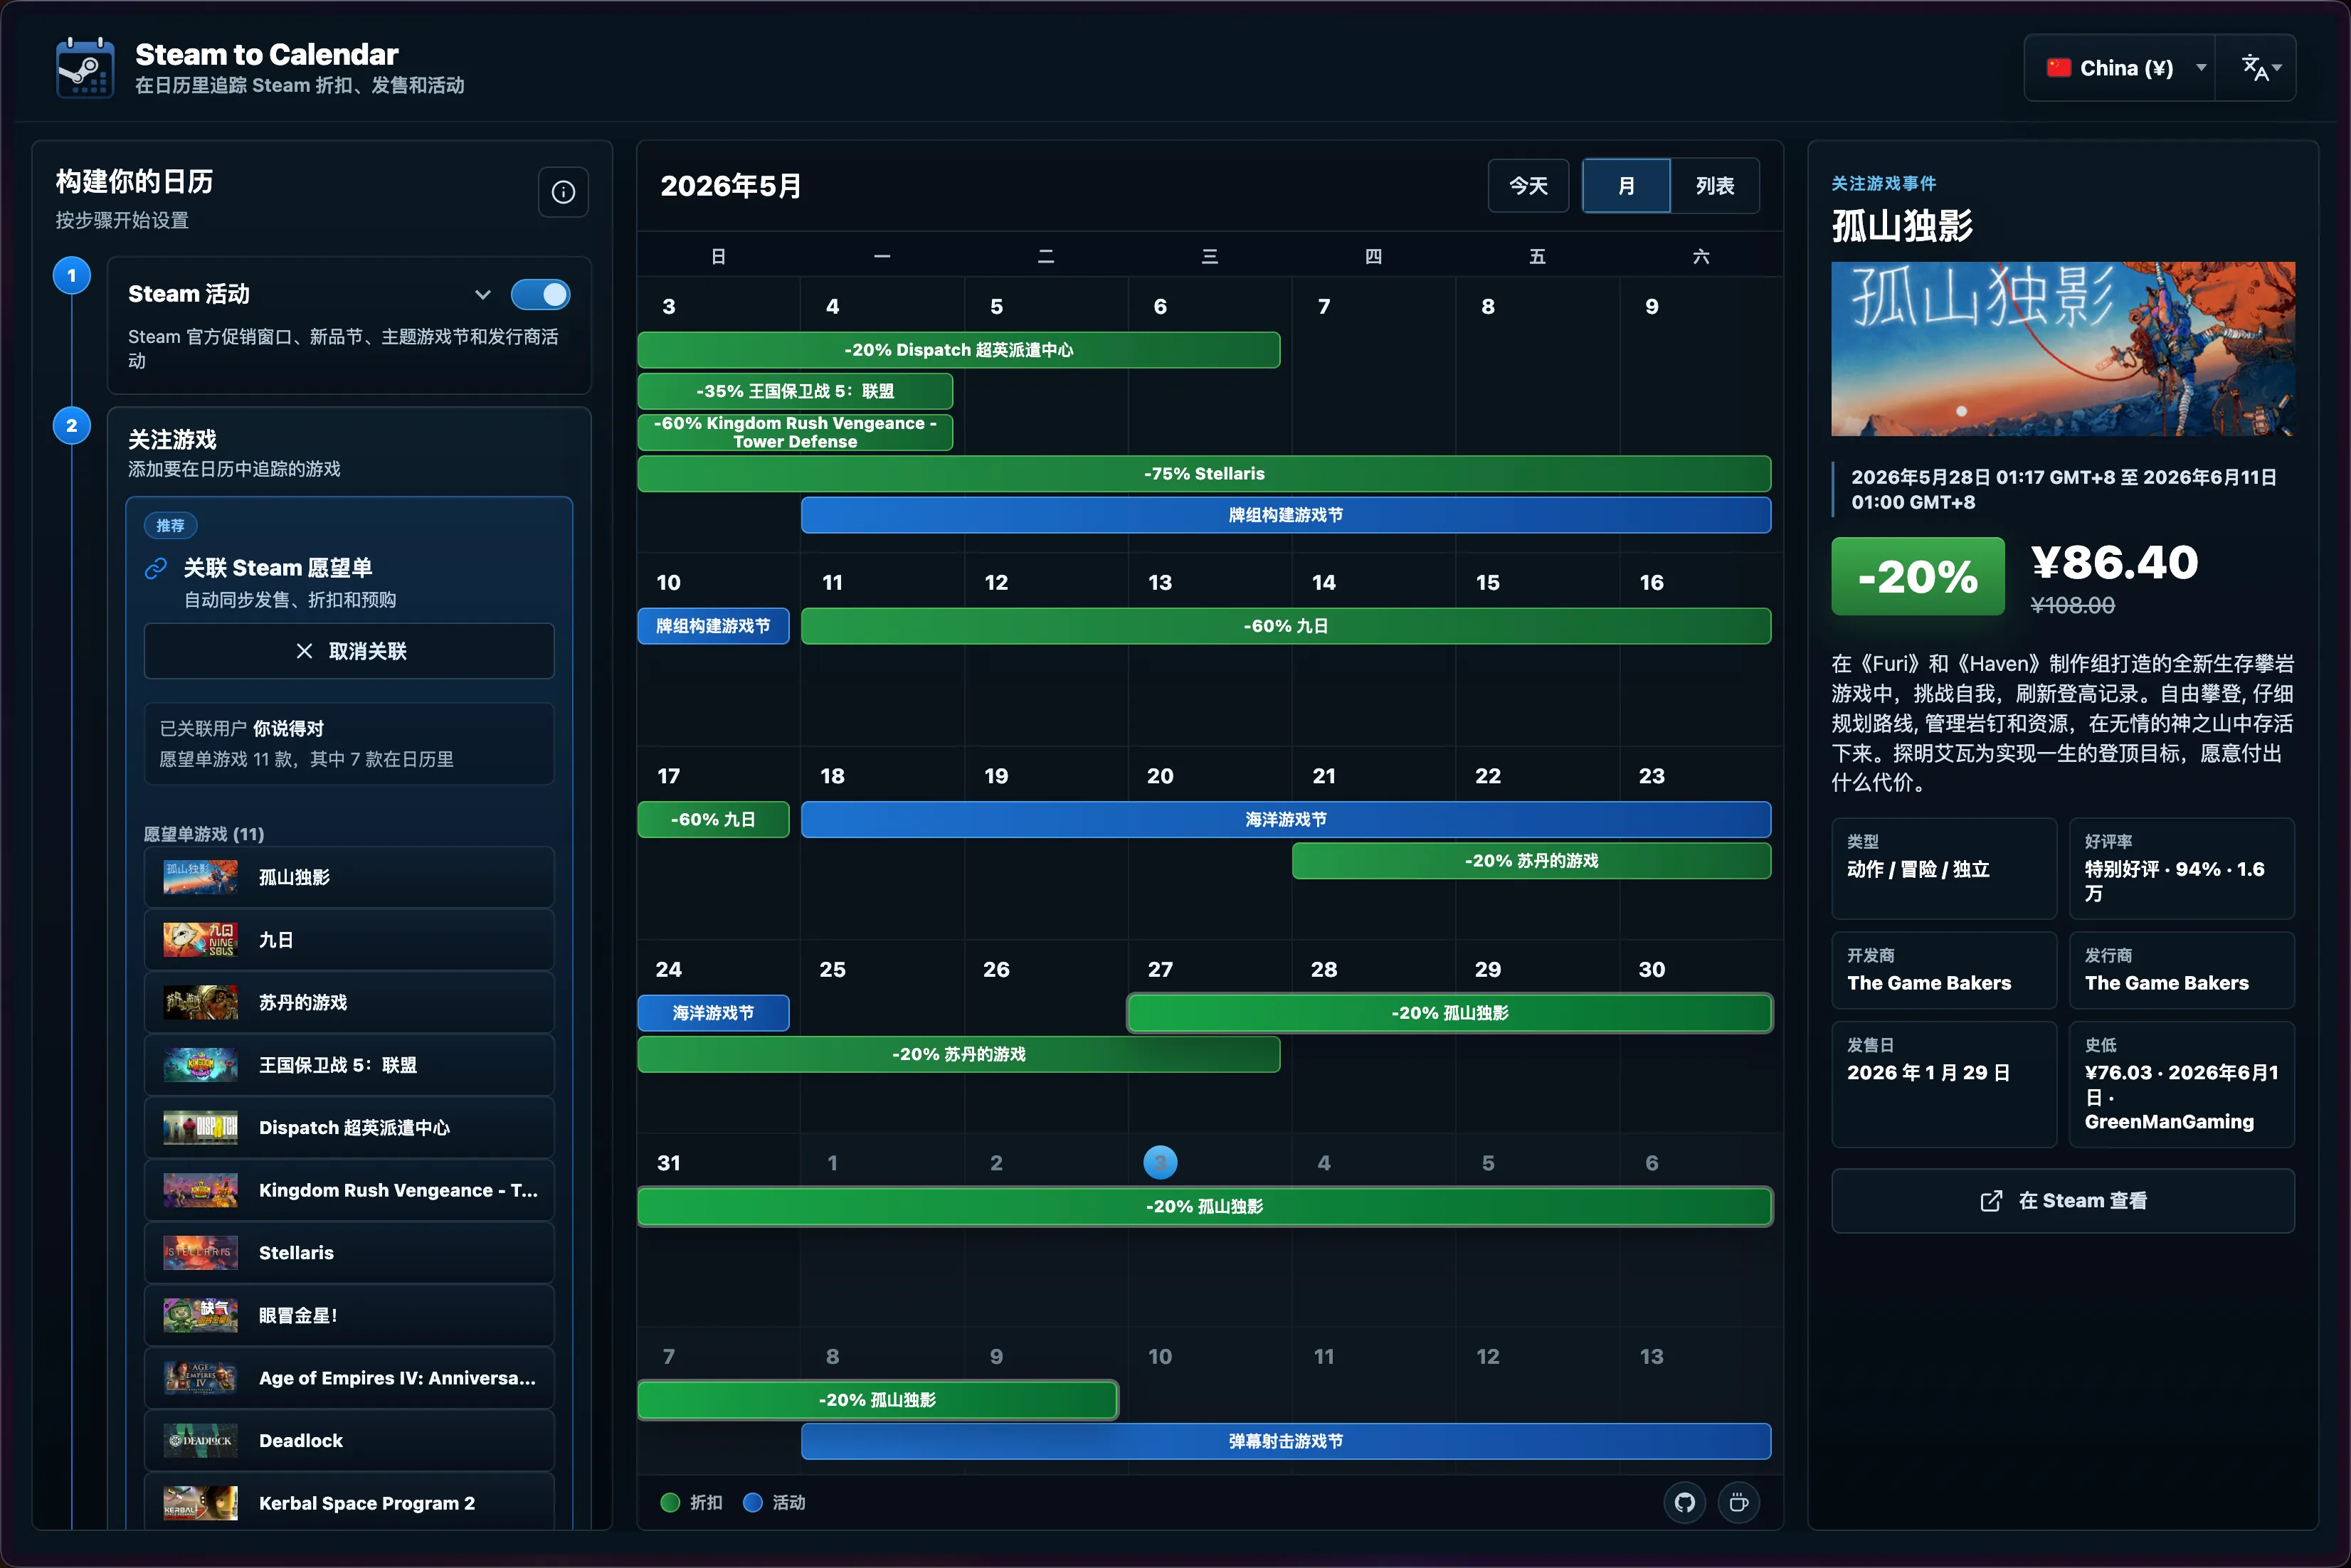Click the info icon beside 构建你的日历
The image size is (2351, 1568).
pyautogui.click(x=563, y=192)
